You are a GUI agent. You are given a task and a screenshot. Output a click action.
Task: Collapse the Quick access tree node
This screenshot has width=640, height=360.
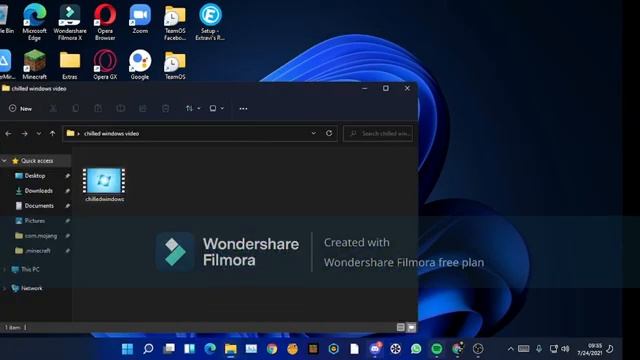coord(4,161)
